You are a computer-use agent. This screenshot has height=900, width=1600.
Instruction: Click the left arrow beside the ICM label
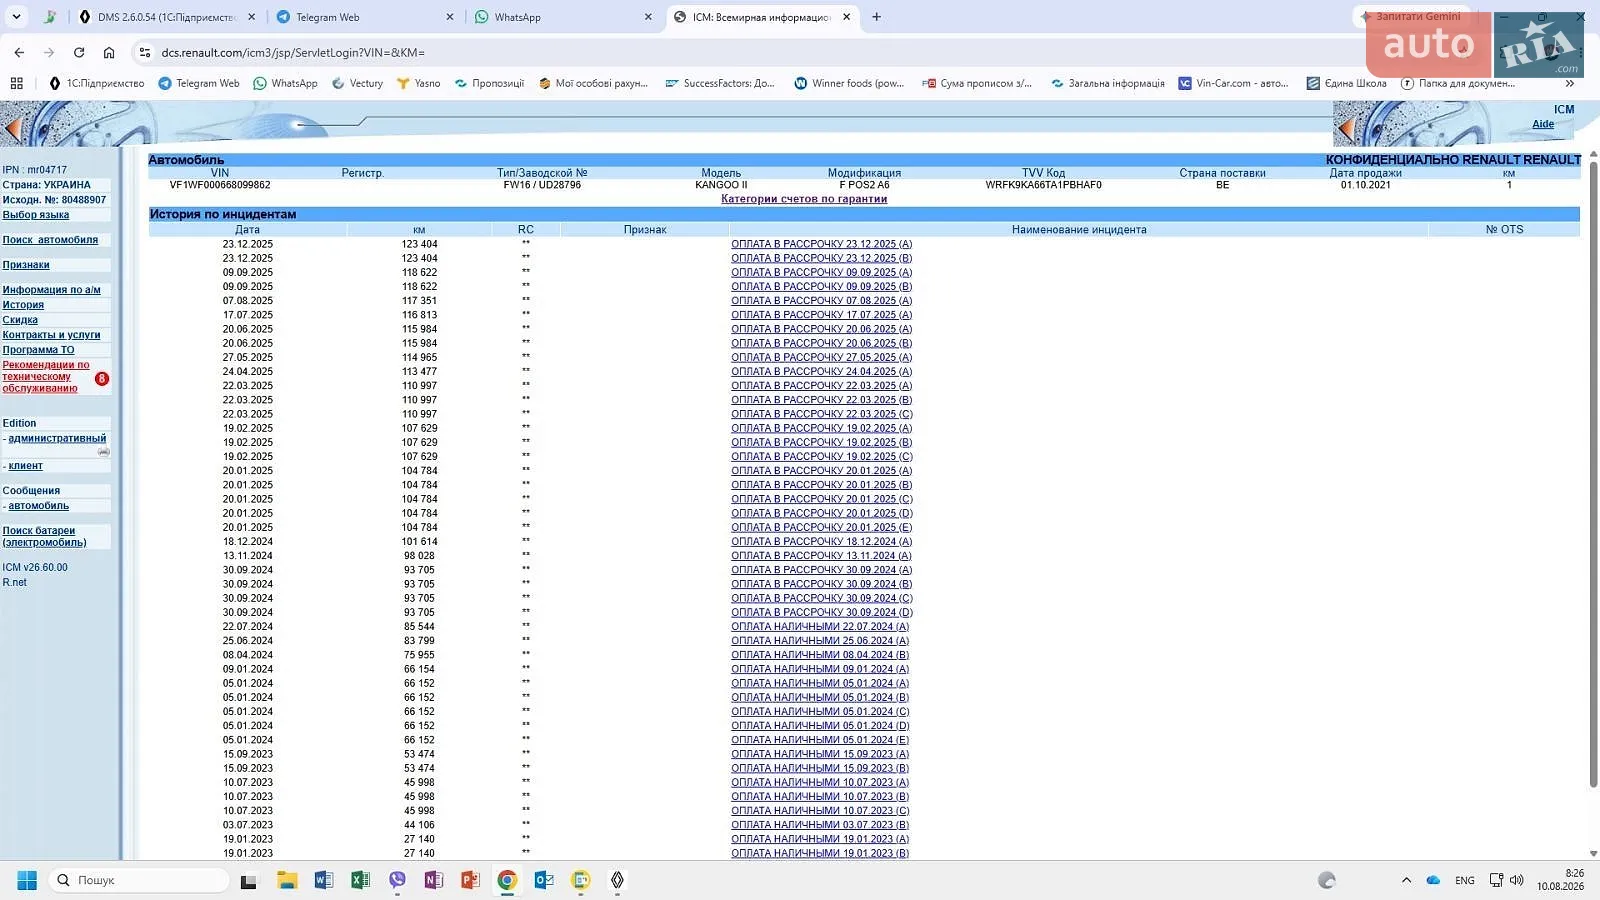tap(1346, 128)
